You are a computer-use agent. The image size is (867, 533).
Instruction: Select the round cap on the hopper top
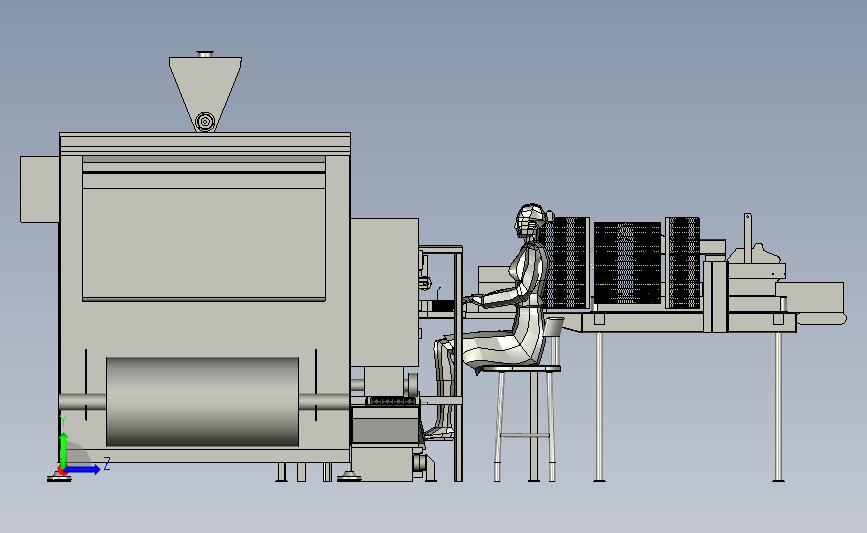[x=205, y=54]
